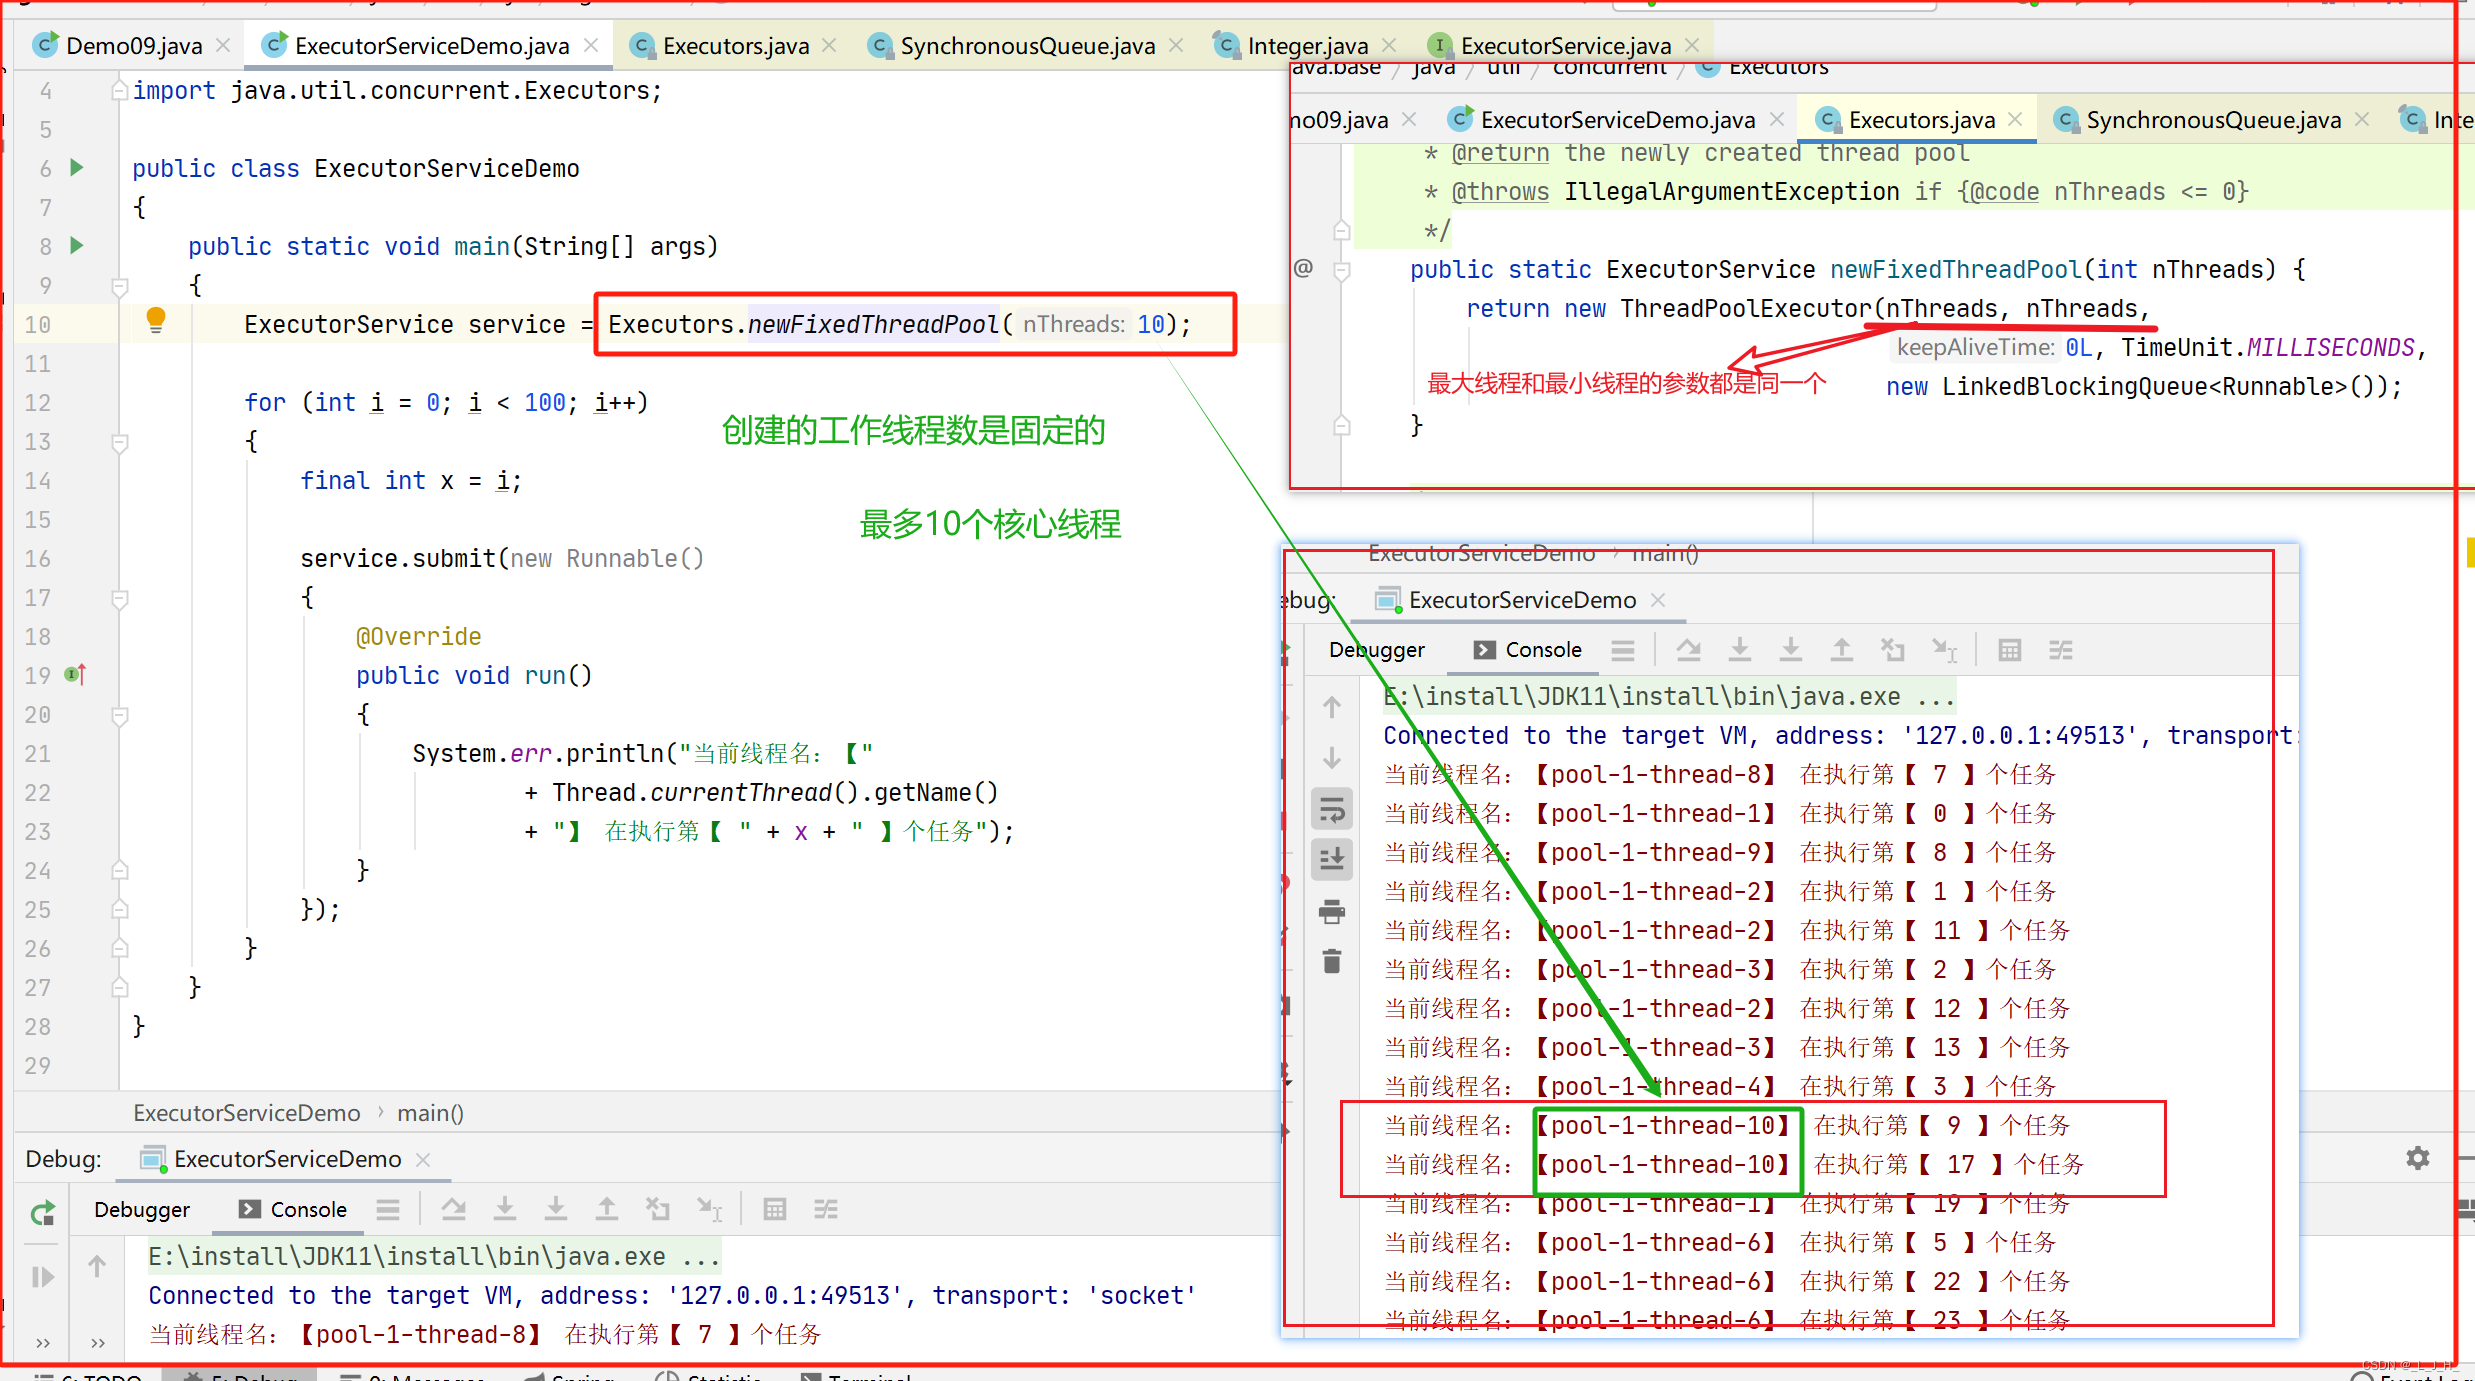The image size is (2475, 1381).
Task: Collapse newFixedThreadPool method fold in inset editor
Action: coord(1342,270)
